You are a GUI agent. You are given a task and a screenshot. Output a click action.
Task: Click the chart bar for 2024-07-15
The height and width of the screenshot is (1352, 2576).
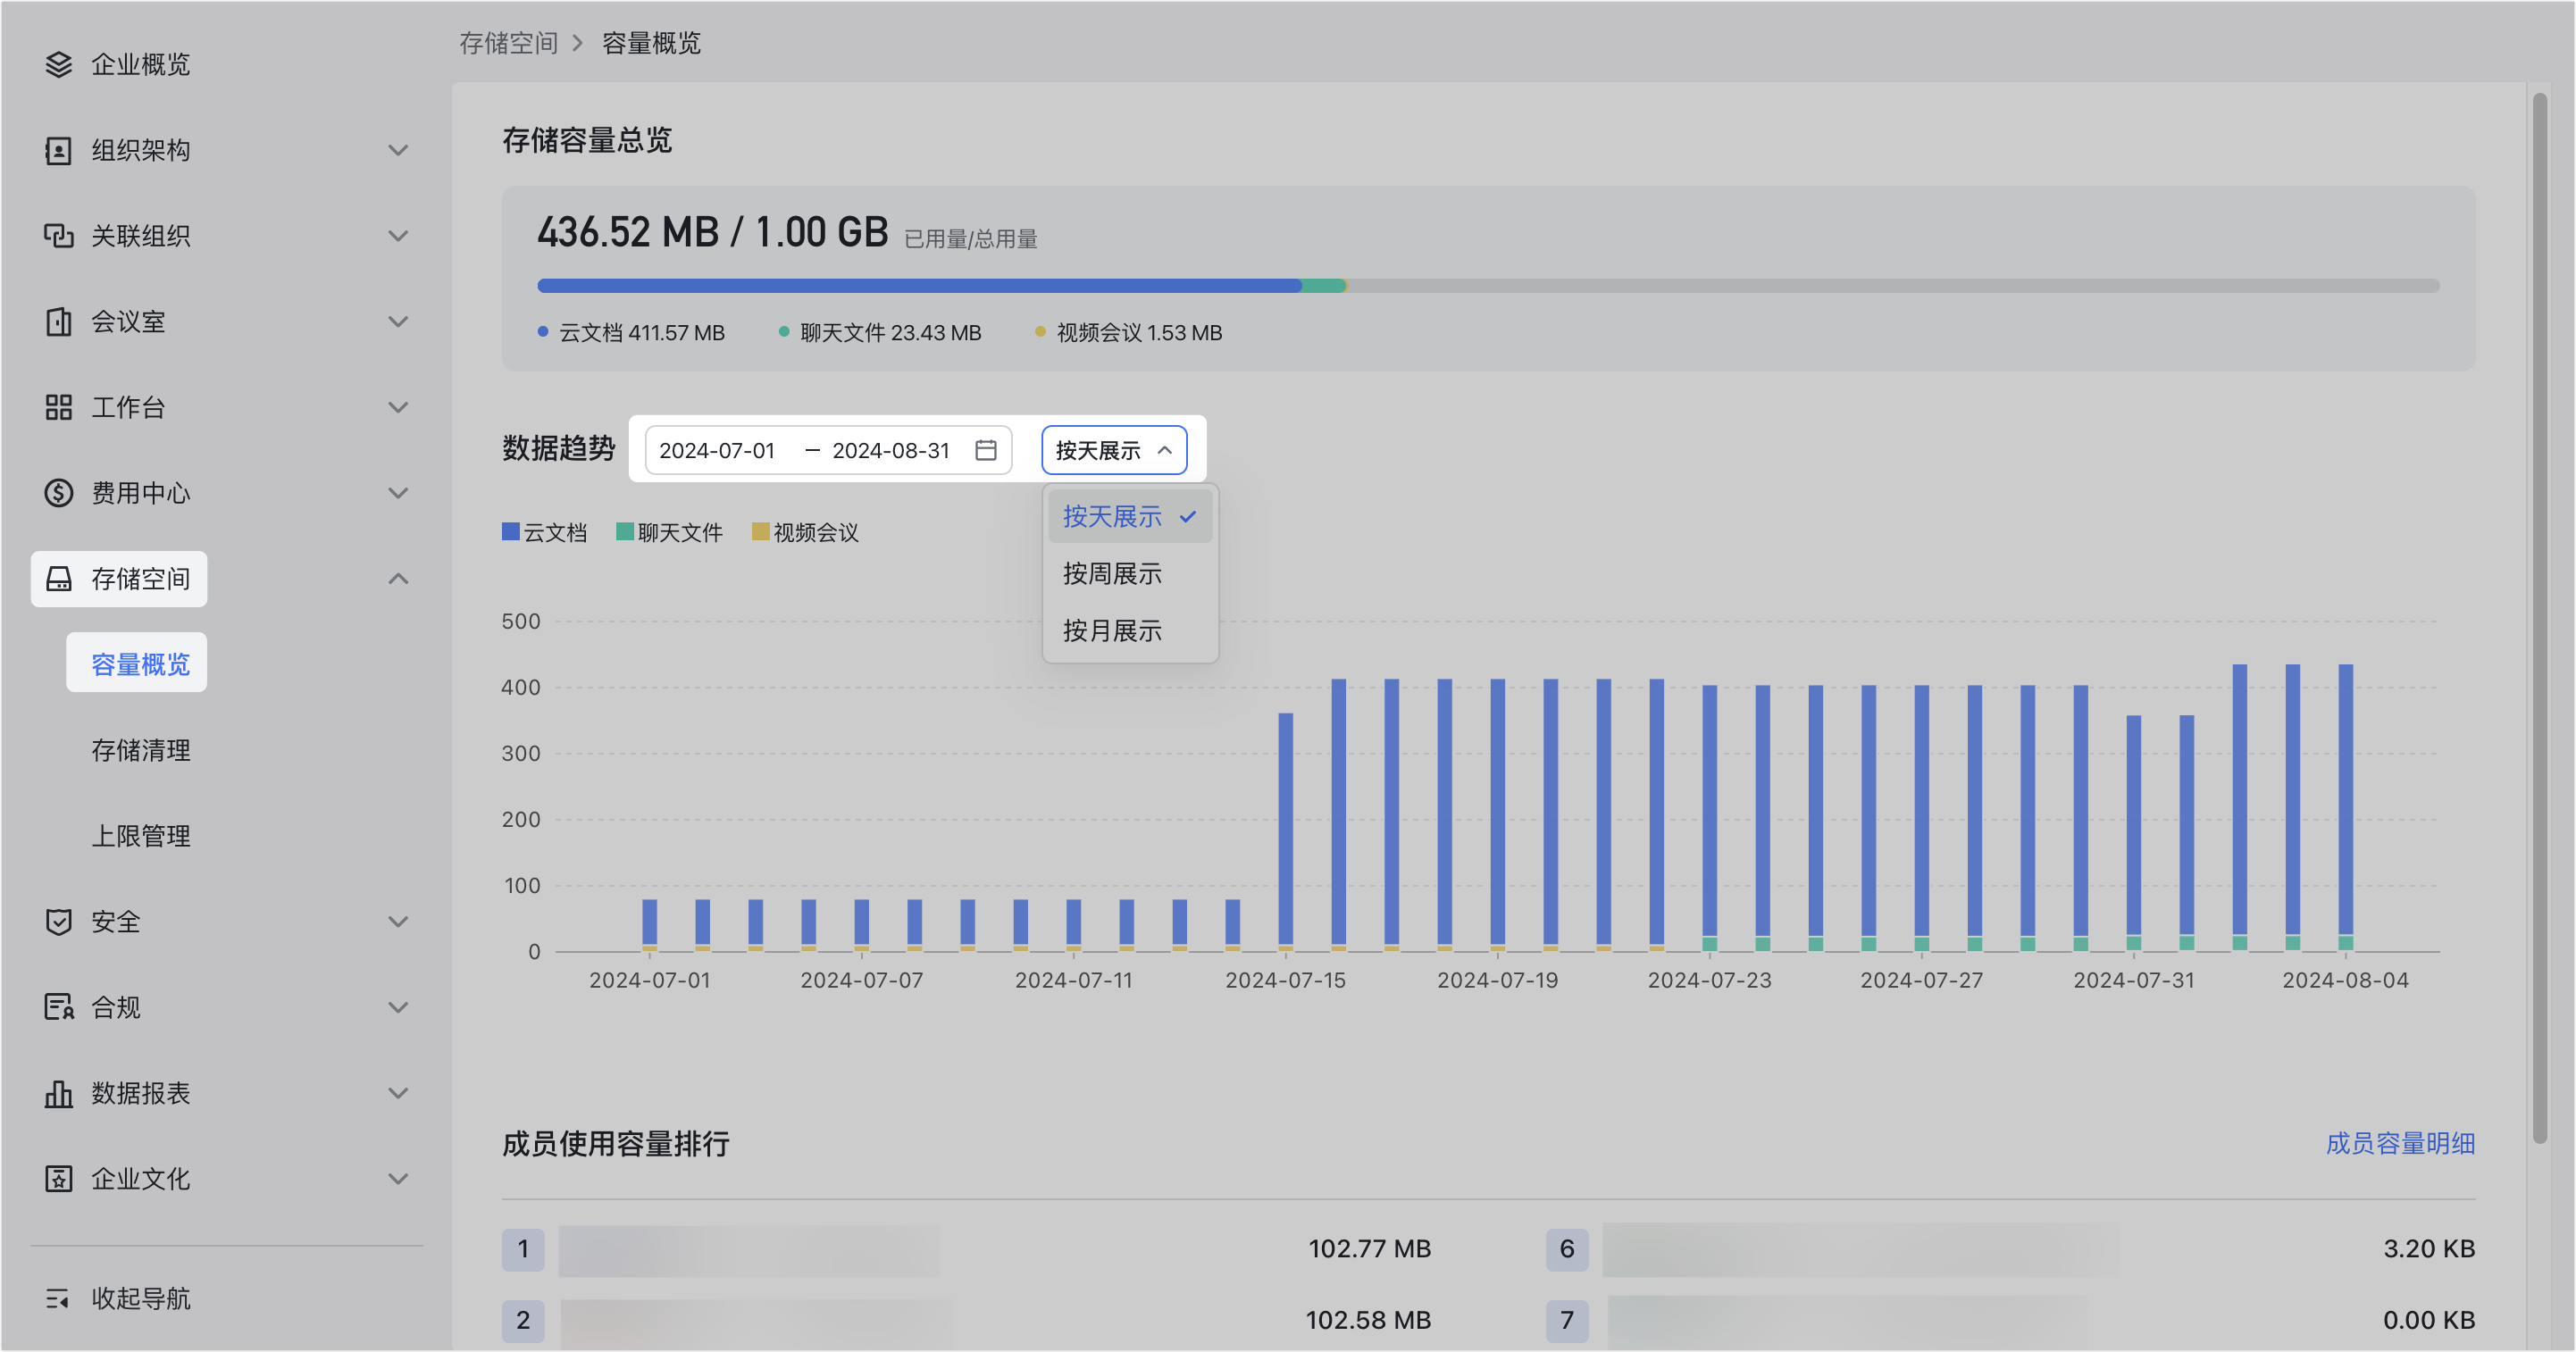(x=1286, y=832)
